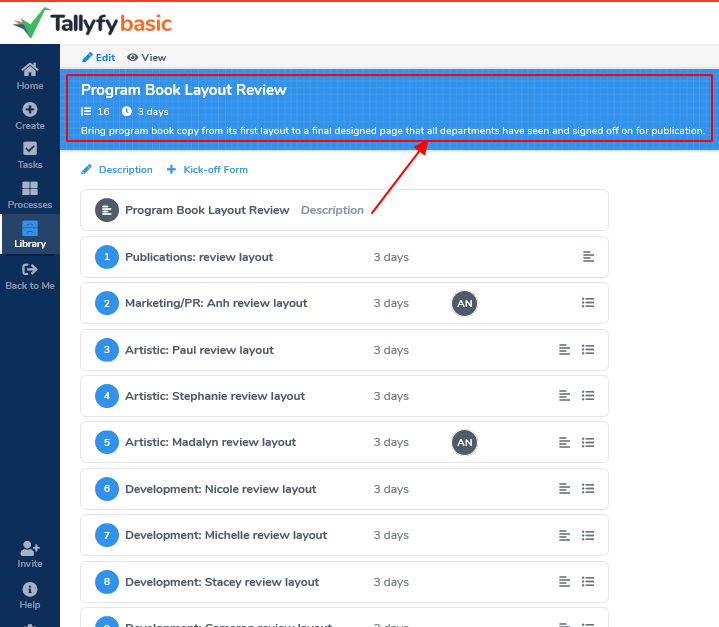This screenshot has height=627, width=719.
Task: Click blueprint title Program Book Layout Review
Action: (183, 90)
